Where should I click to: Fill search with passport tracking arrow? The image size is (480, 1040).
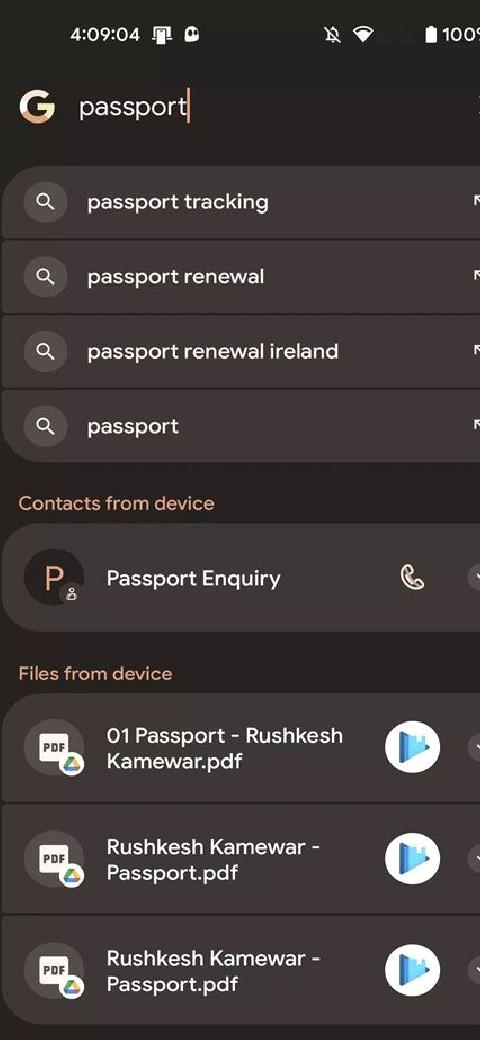point(475,201)
